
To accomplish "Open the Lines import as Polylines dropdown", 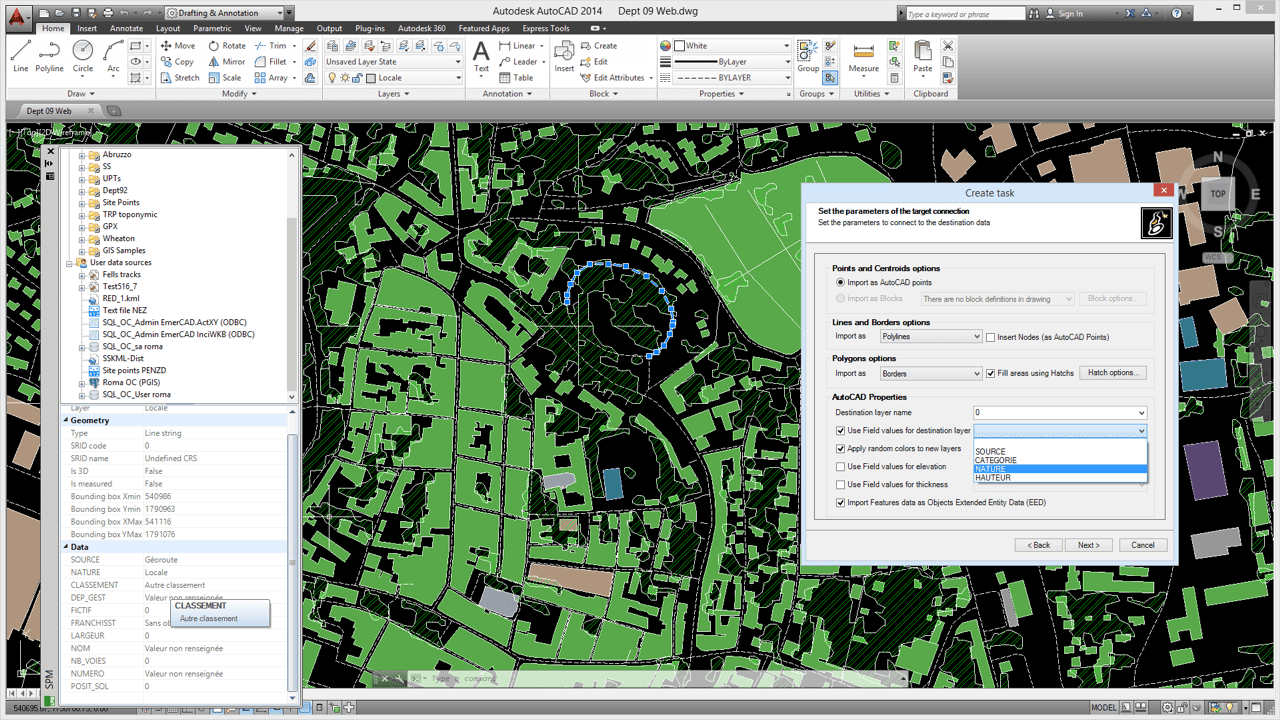I will [931, 337].
